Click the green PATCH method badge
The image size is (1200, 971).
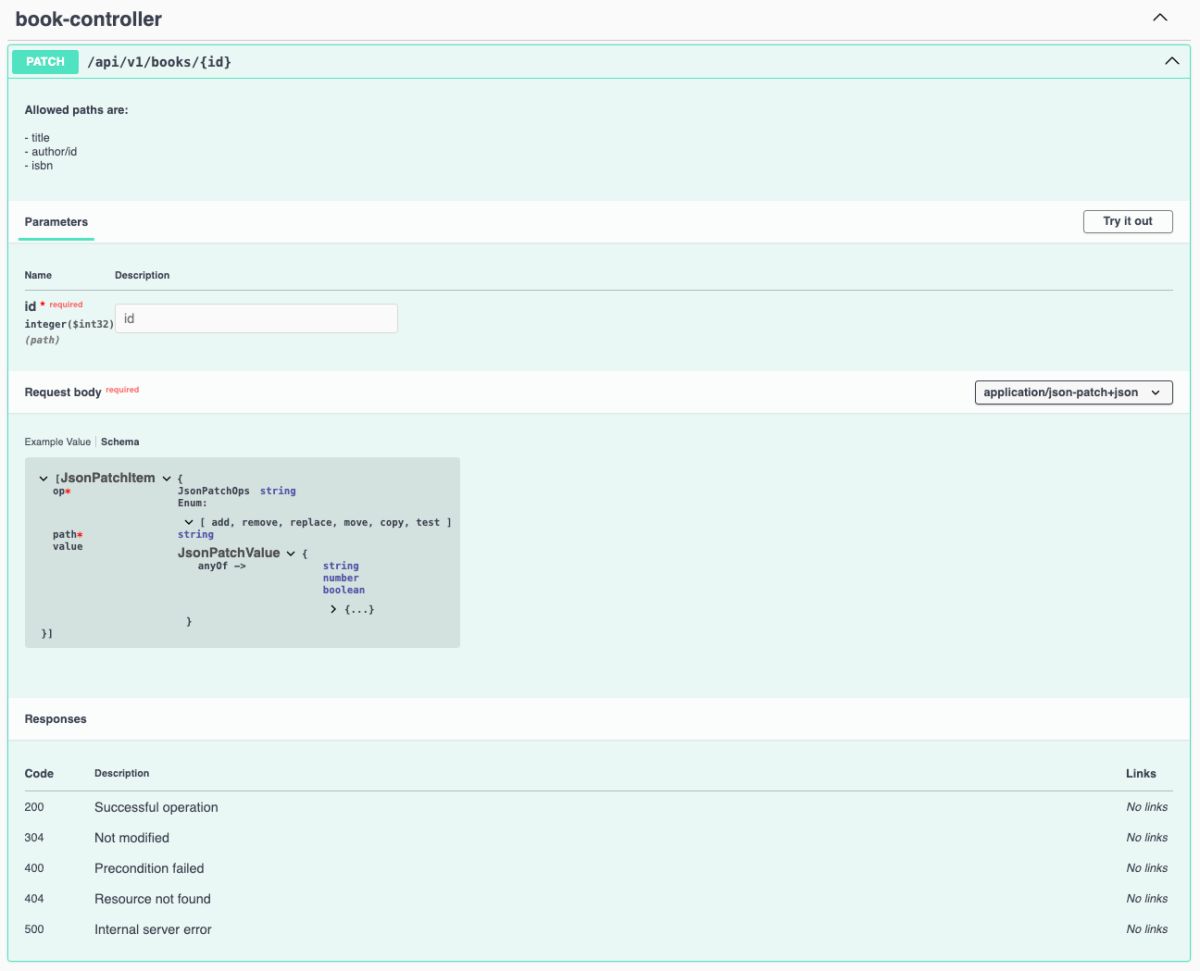point(45,62)
